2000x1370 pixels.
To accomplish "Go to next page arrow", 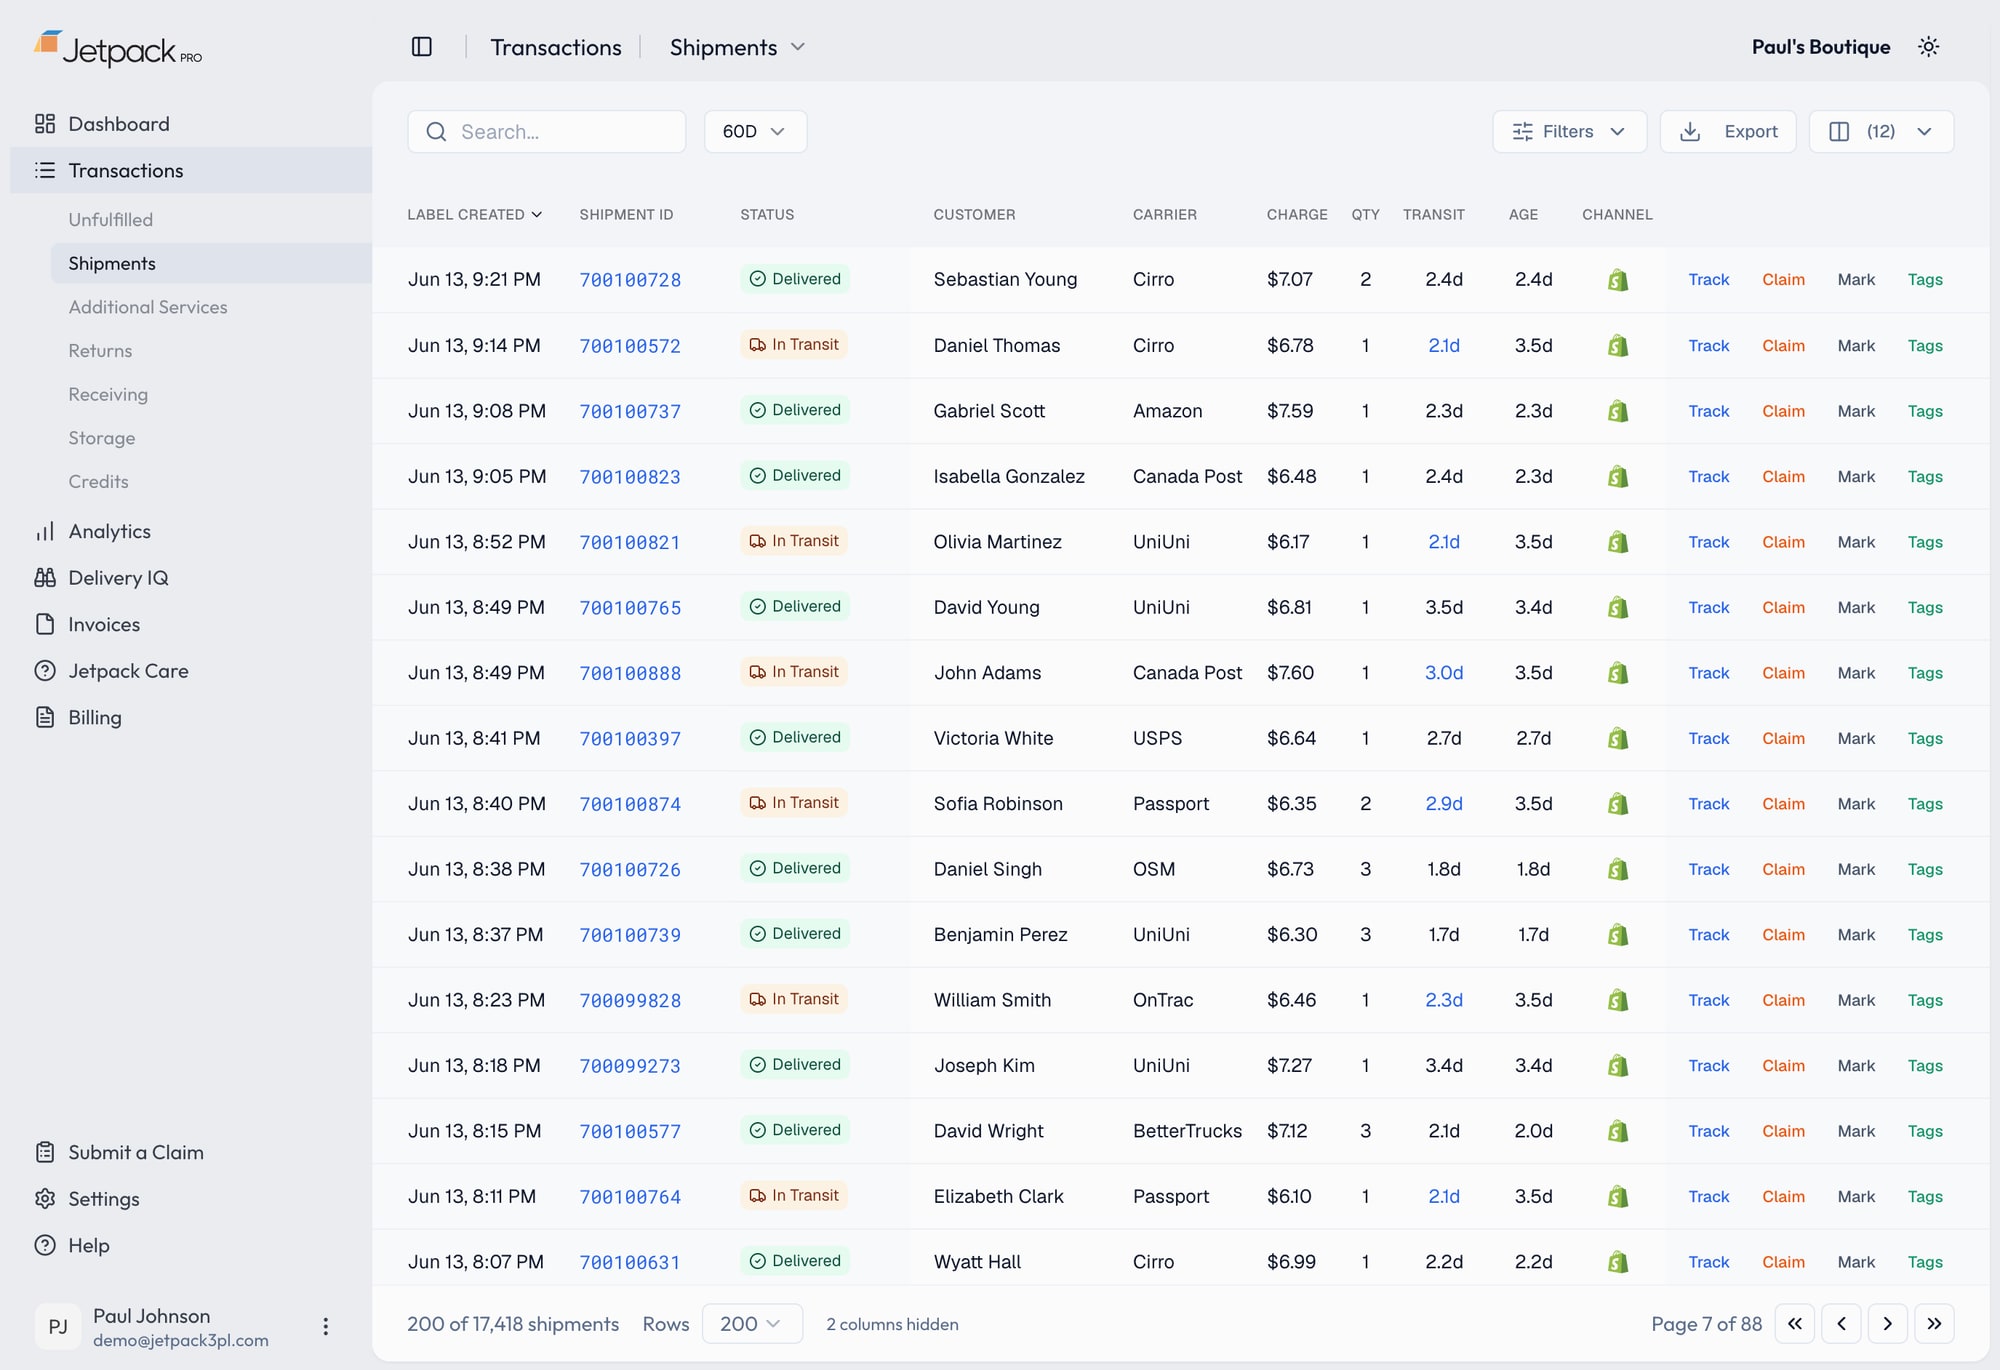I will click(1887, 1324).
